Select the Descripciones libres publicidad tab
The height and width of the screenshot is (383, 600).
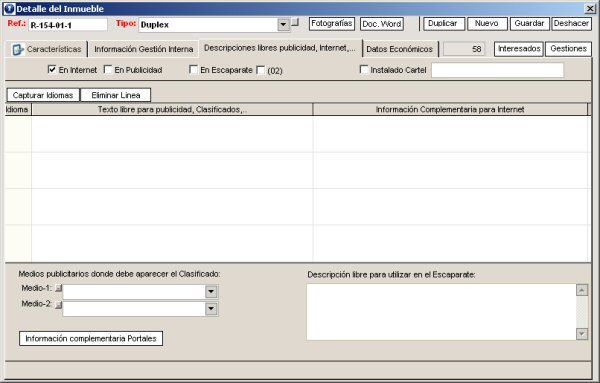pos(280,48)
